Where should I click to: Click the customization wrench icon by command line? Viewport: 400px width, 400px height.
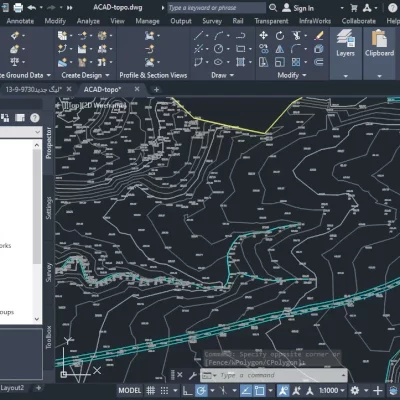[x=193, y=375]
